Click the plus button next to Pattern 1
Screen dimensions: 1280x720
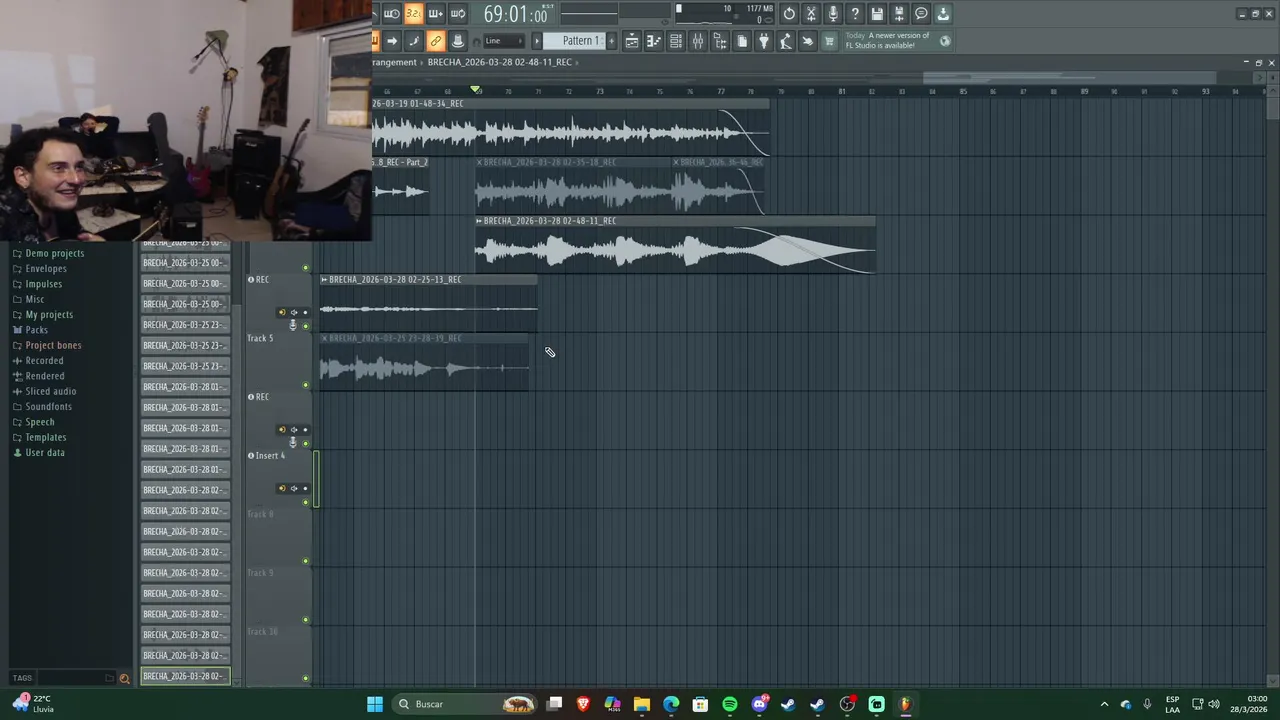[x=611, y=41]
